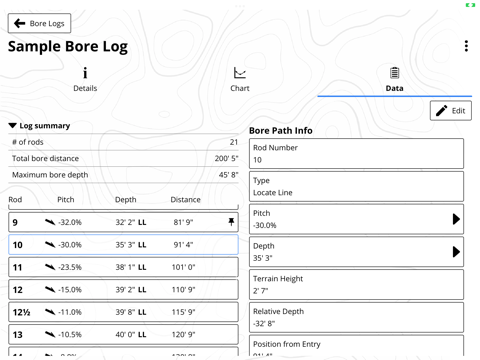Image resolution: width=480 pixels, height=360 pixels.
Task: Select rod 12 row
Action: (123, 289)
